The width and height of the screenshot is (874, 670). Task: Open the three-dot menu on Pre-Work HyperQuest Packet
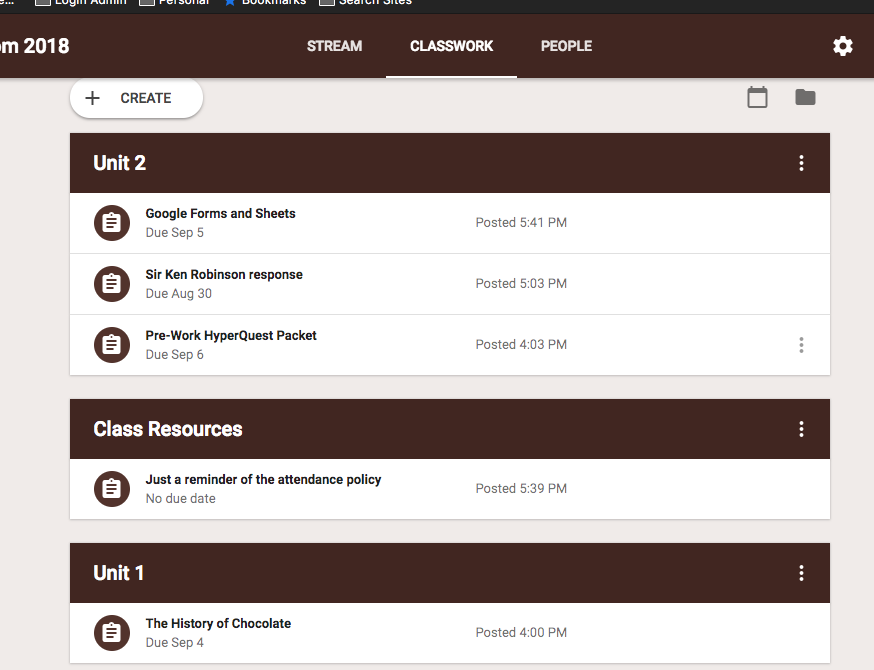click(801, 344)
